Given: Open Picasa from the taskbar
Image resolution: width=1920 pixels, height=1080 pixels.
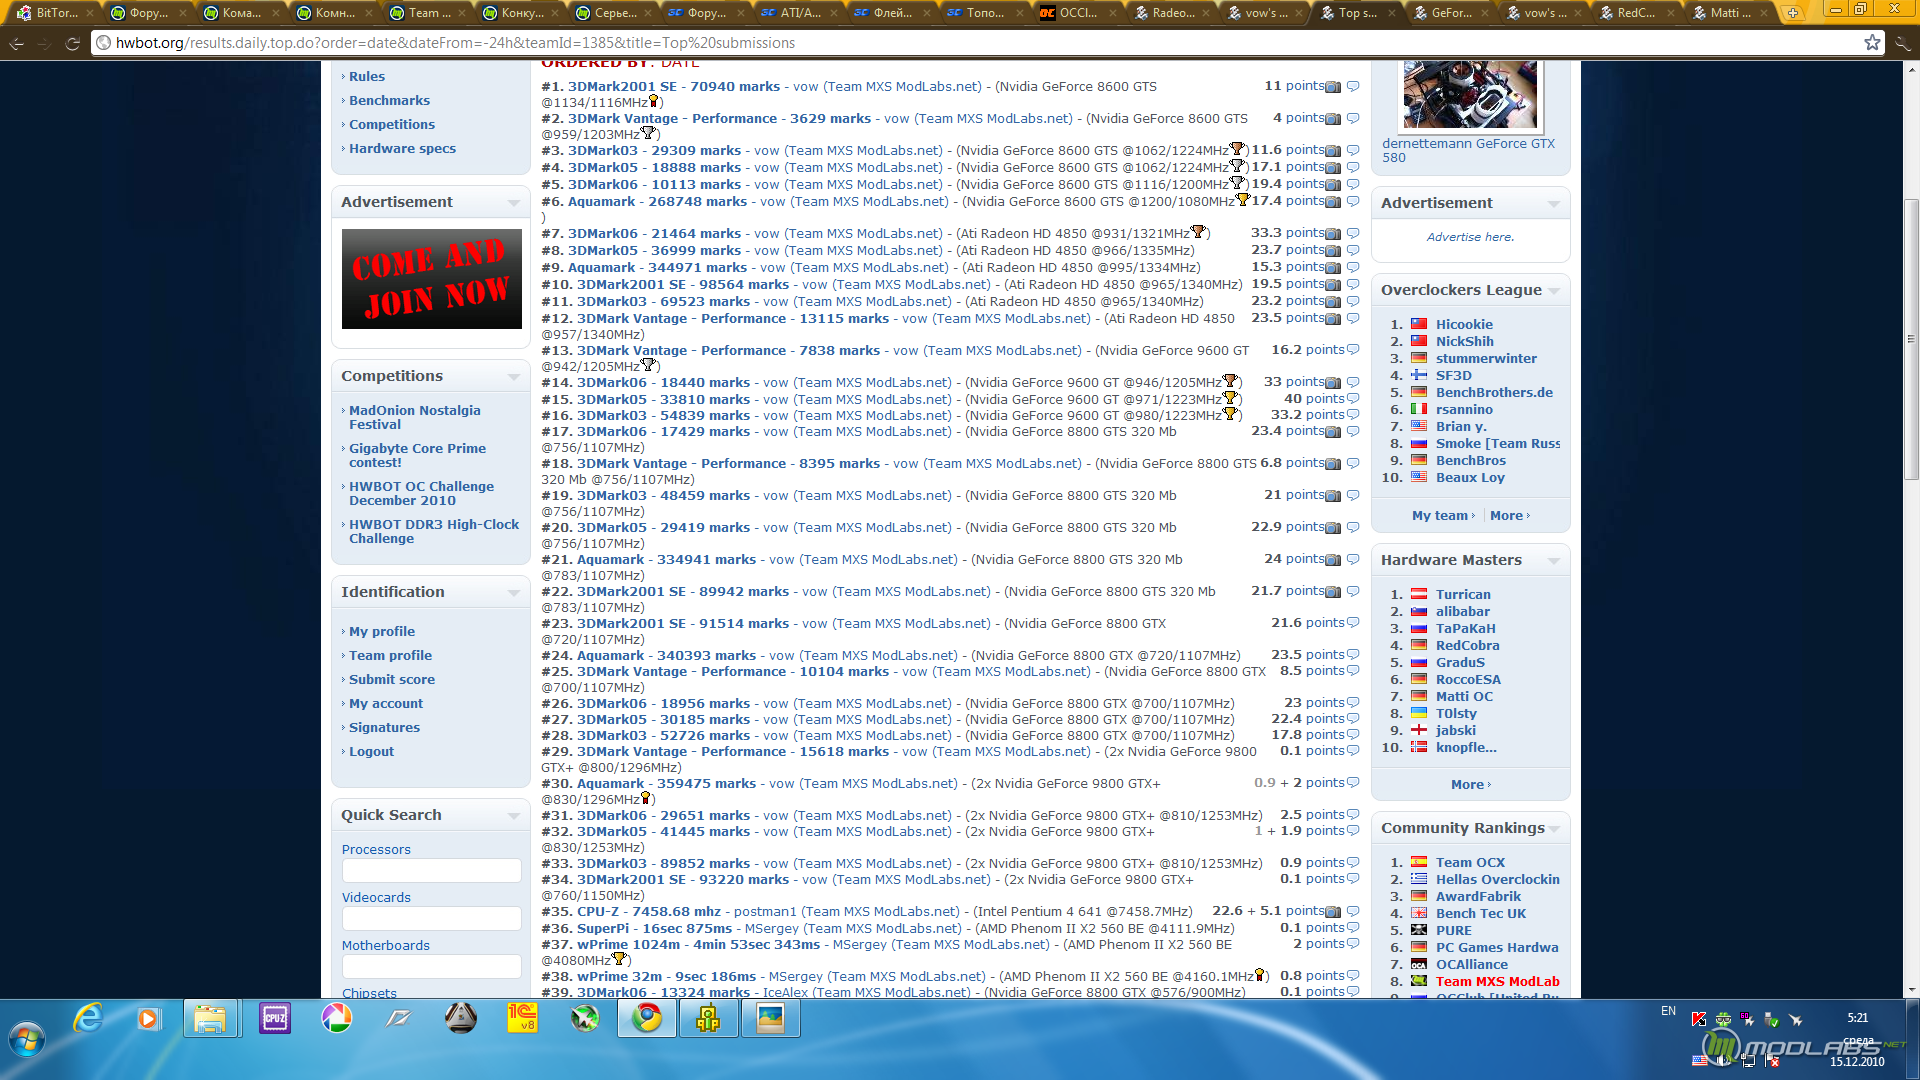Looking at the screenshot, I should coord(336,1019).
